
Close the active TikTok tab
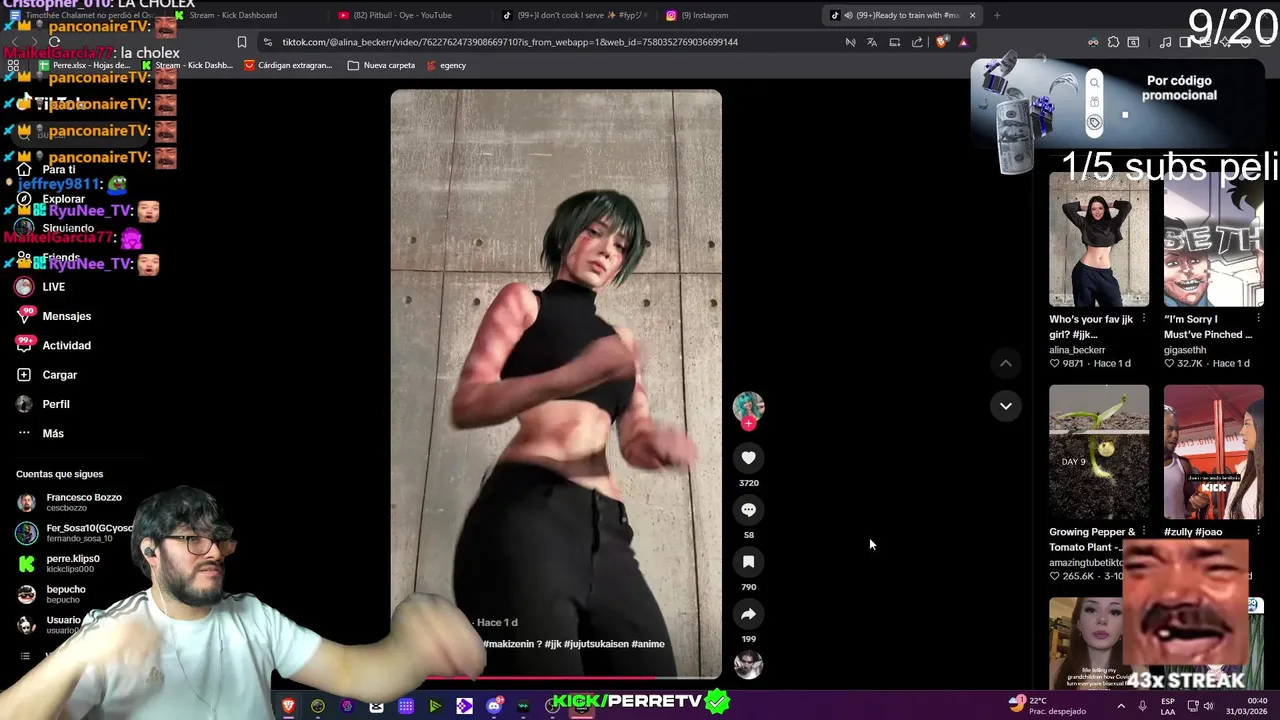[x=972, y=15]
